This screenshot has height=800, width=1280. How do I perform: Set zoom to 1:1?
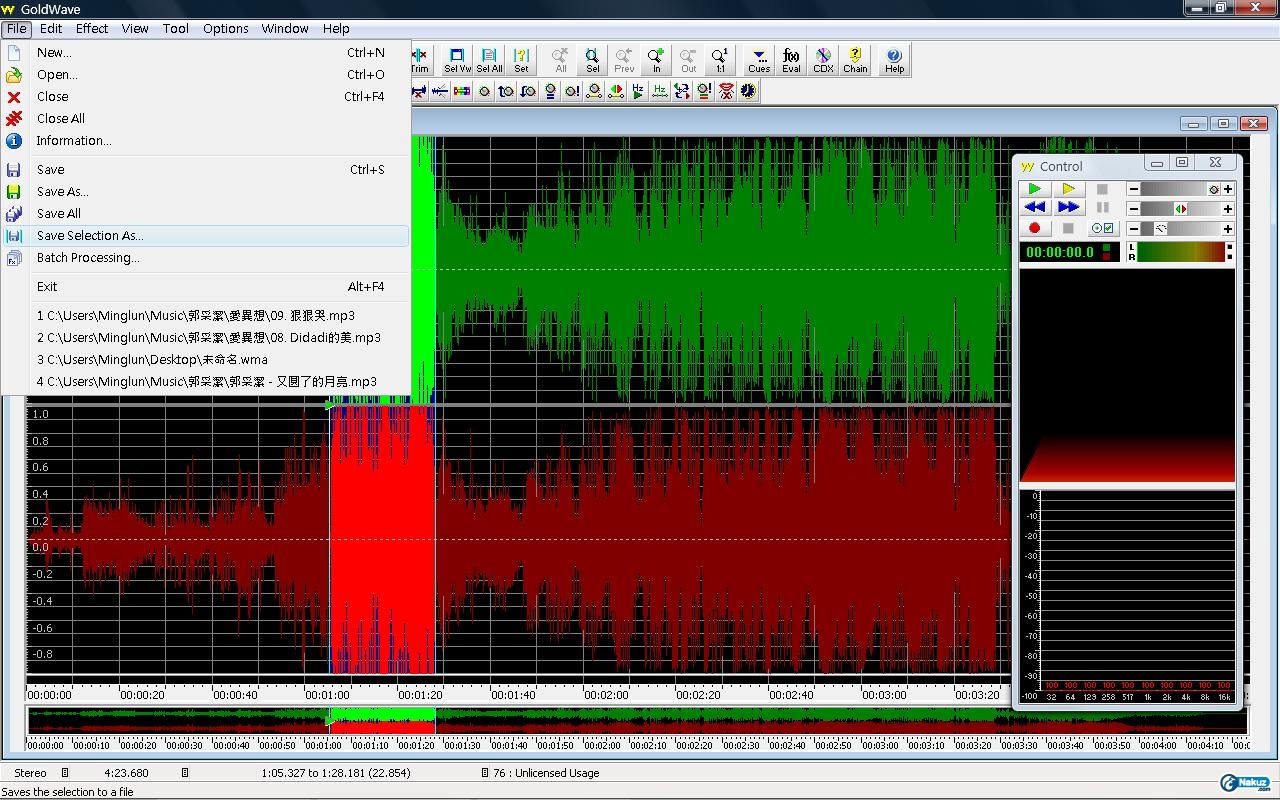tap(720, 60)
